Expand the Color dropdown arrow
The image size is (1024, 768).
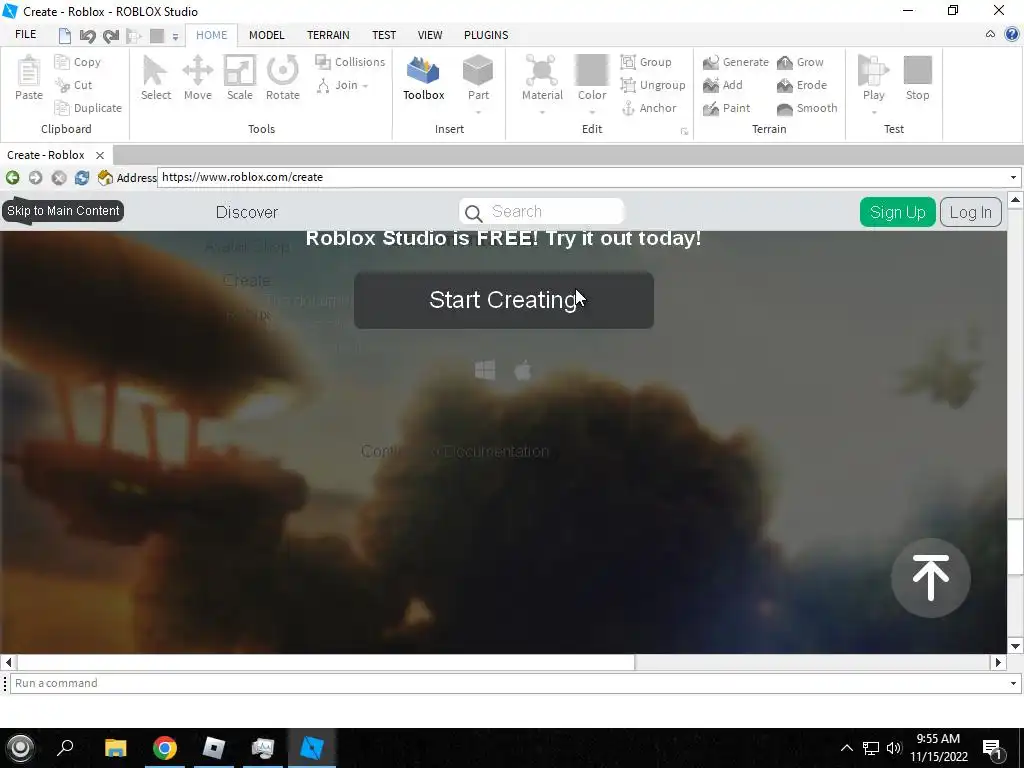(592, 112)
